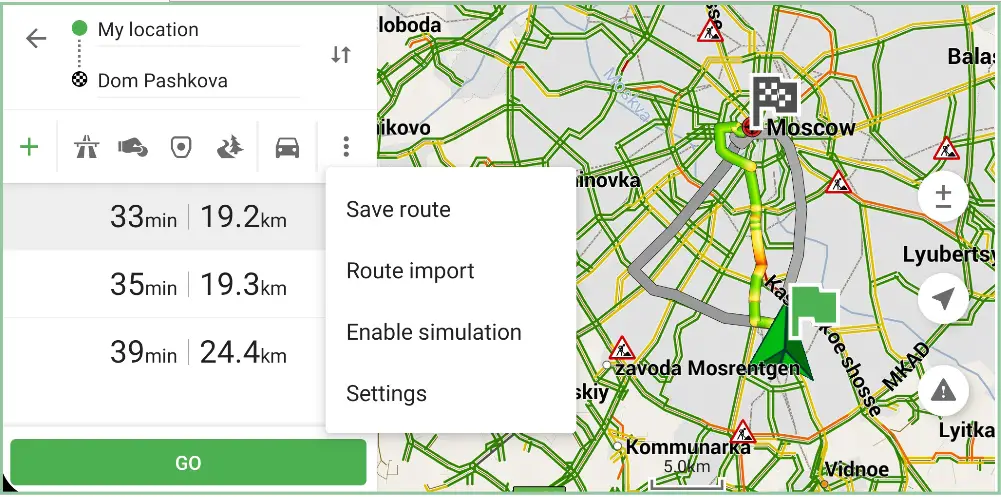Image resolution: width=1001 pixels, height=497 pixels.
Task: Toggle avoid highways option icon
Action: 86,148
